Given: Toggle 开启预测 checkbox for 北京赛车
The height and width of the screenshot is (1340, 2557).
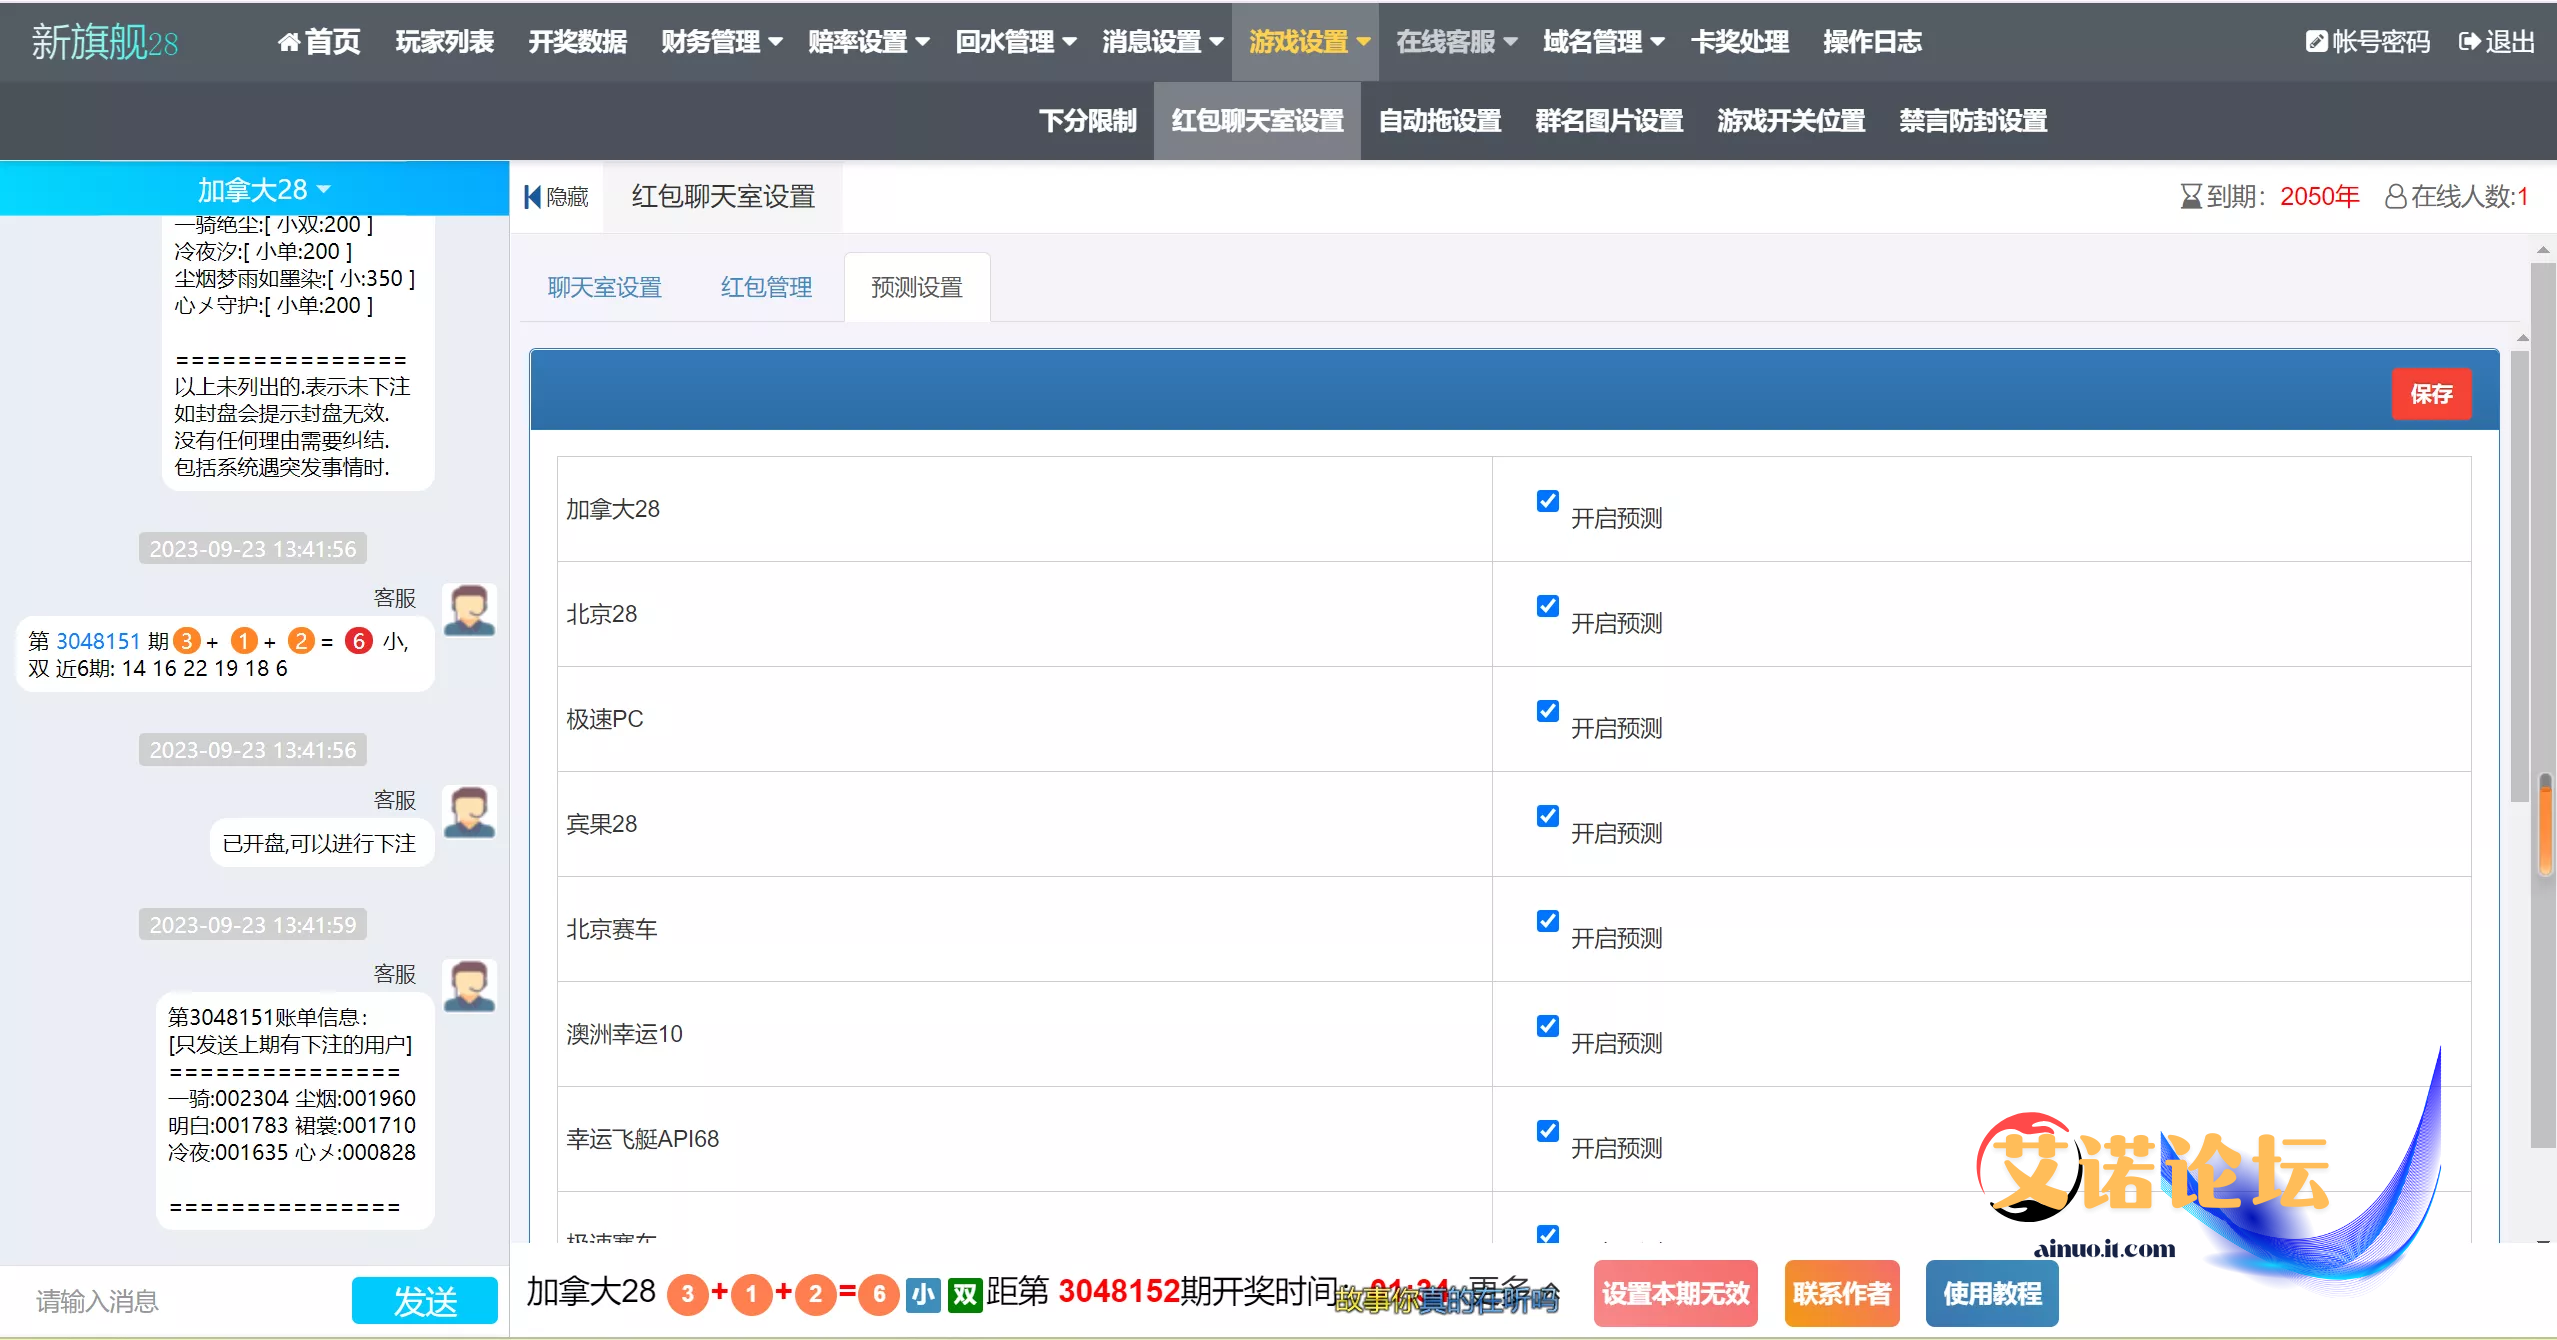Looking at the screenshot, I should tap(1547, 921).
